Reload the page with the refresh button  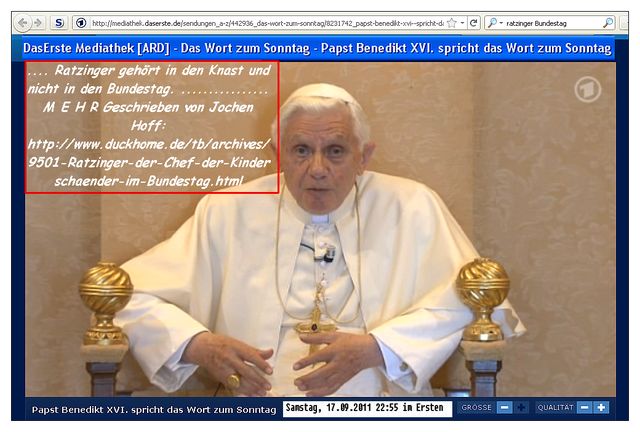coord(473,23)
